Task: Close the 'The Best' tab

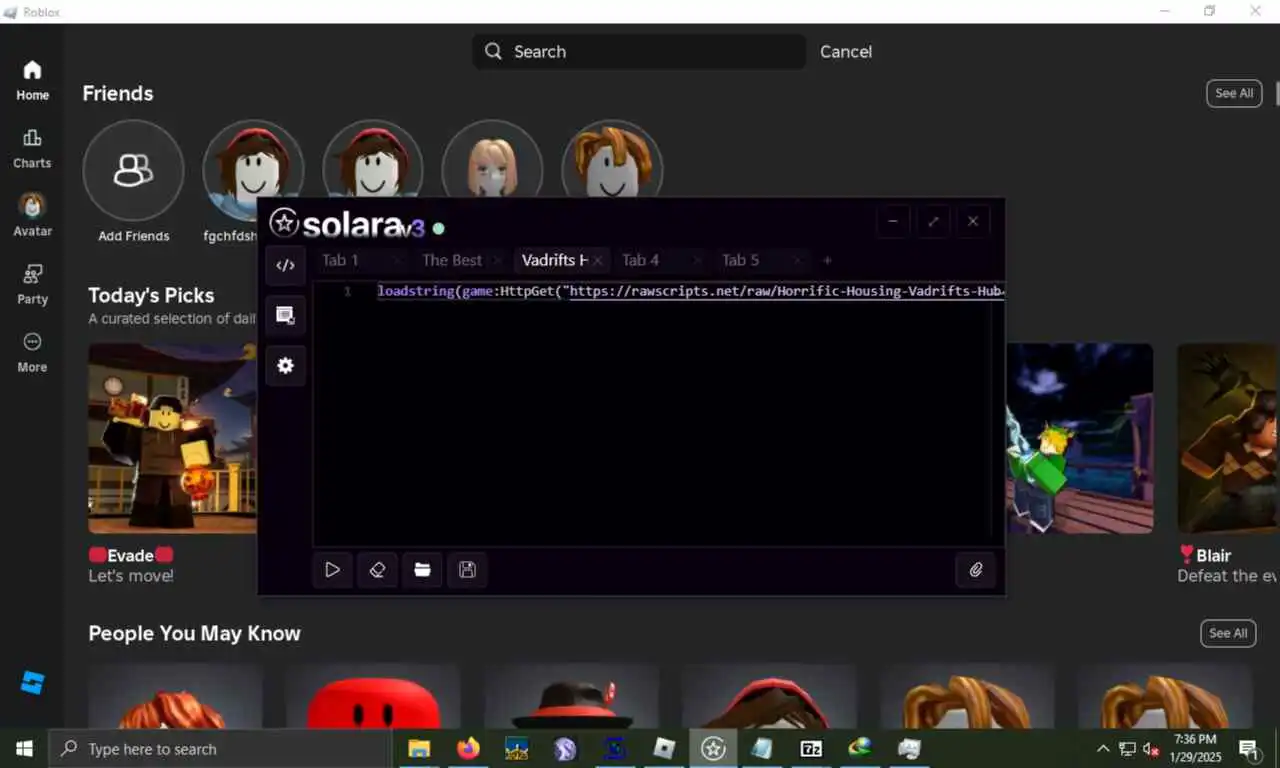Action: [498, 260]
